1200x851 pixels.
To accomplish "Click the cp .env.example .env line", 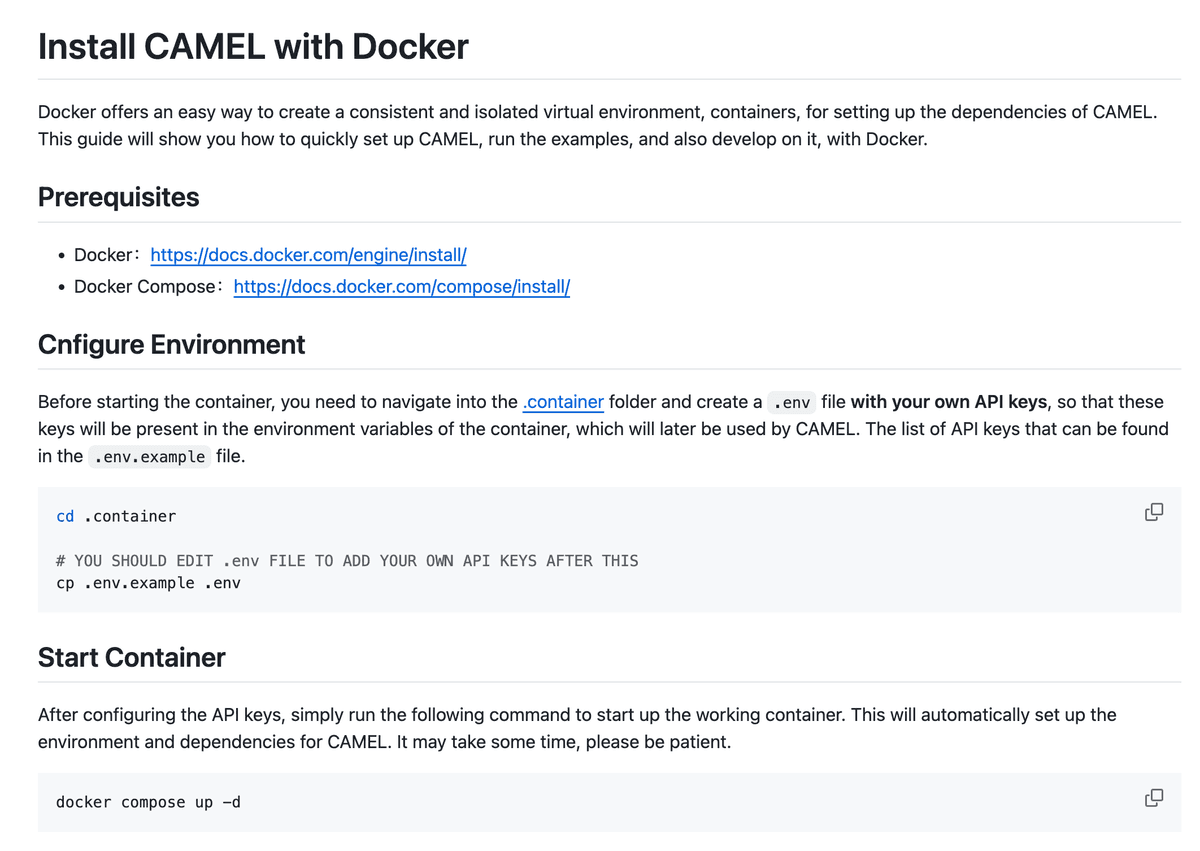I will point(148,583).
